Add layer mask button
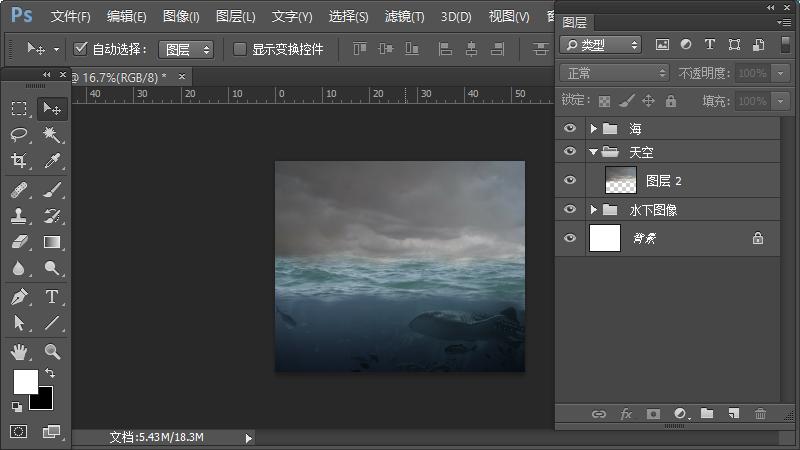Viewport: 800px width, 450px height. pyautogui.click(x=653, y=414)
